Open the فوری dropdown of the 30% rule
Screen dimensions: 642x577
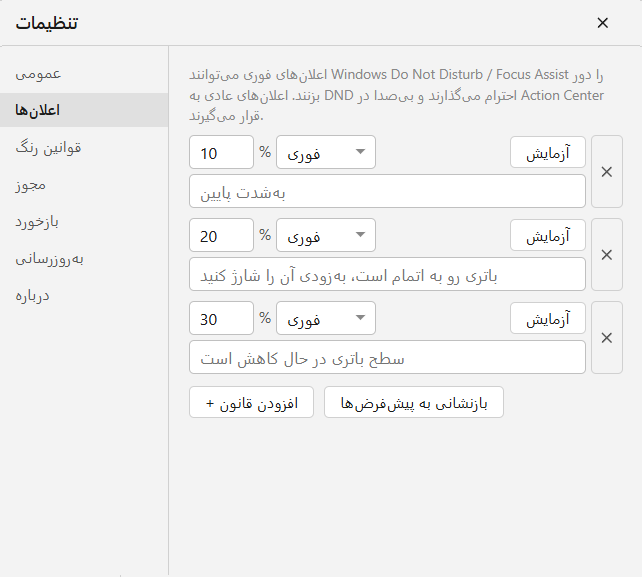point(326,318)
